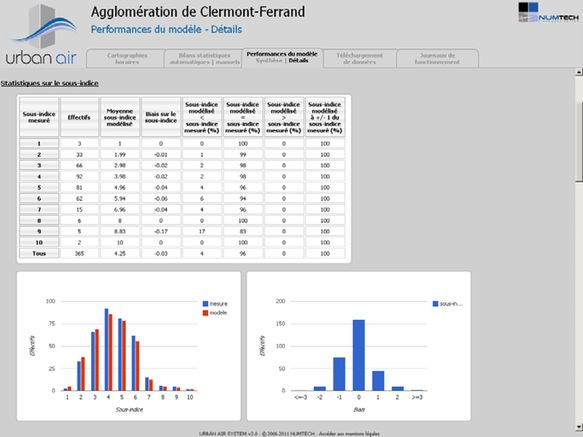Image resolution: width=583 pixels, height=437 pixels.
Task: Click the Détails sub-link
Action: (298, 61)
